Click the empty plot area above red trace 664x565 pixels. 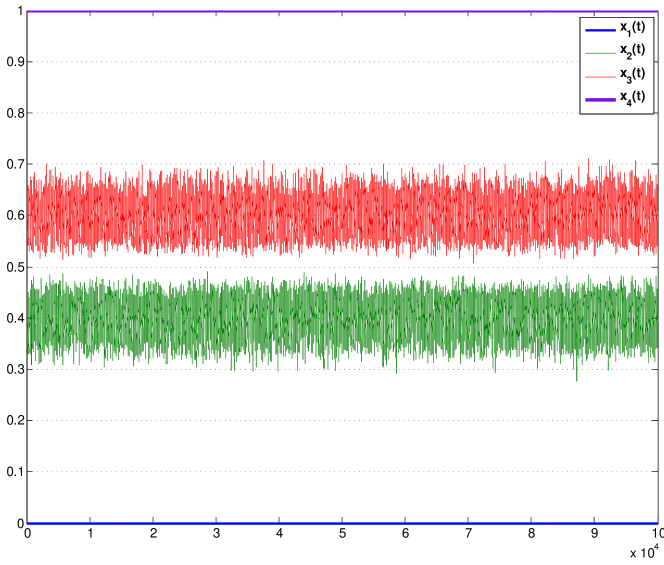[x=300, y=90]
